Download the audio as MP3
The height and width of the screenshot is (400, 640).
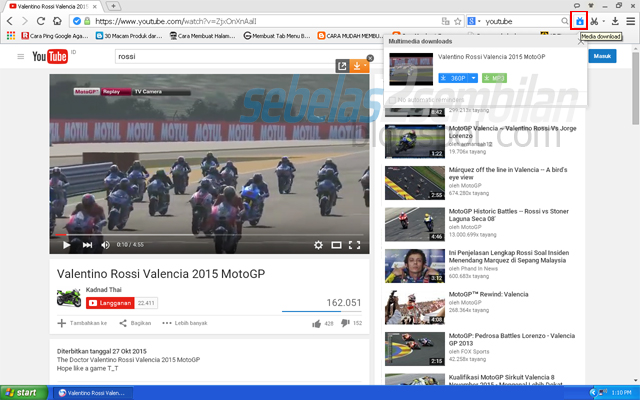(494, 78)
